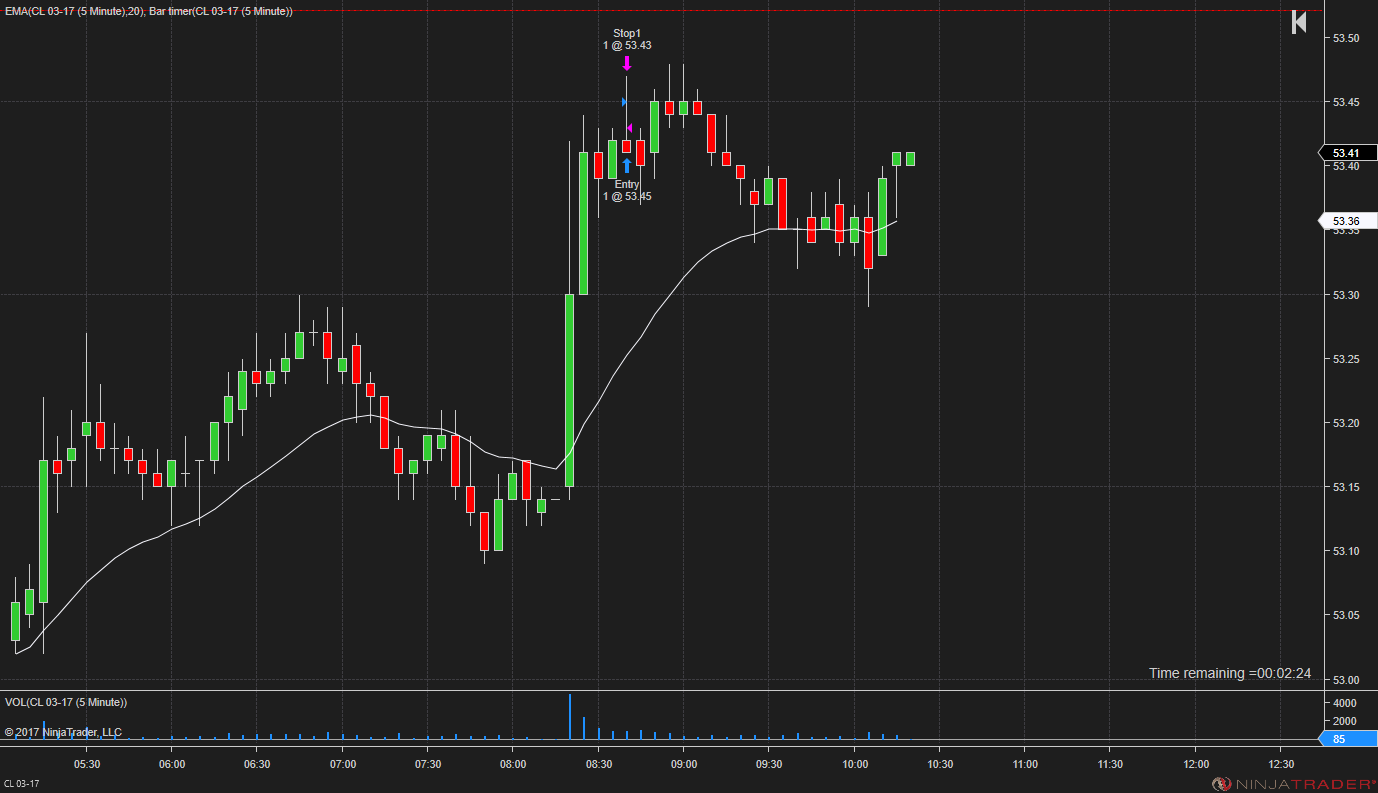This screenshot has height=793, width=1378.
Task: Click the "09:00" time axis label
Action: pyautogui.click(x=684, y=764)
